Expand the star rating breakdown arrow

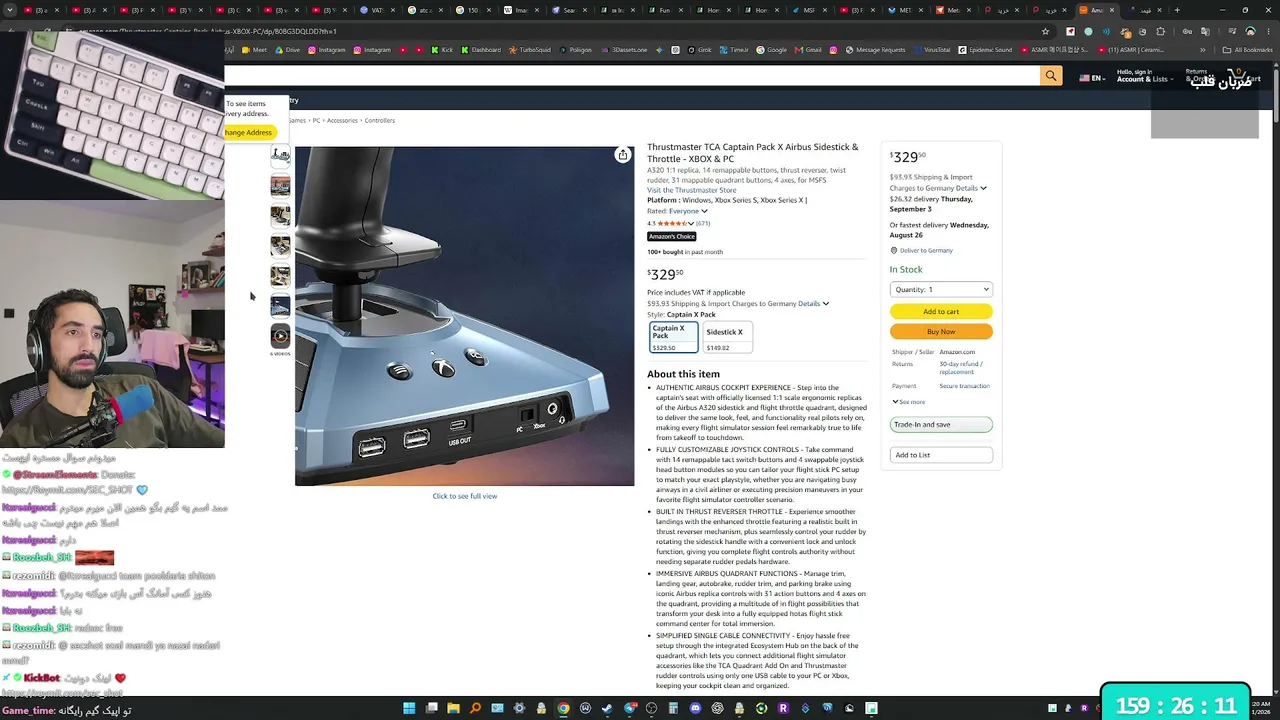[x=693, y=224]
